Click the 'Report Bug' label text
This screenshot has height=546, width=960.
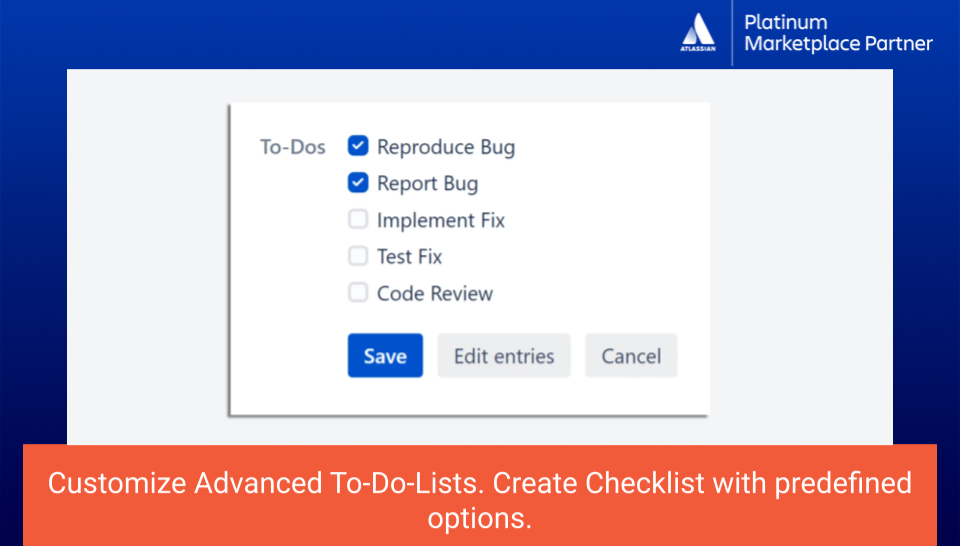427,184
